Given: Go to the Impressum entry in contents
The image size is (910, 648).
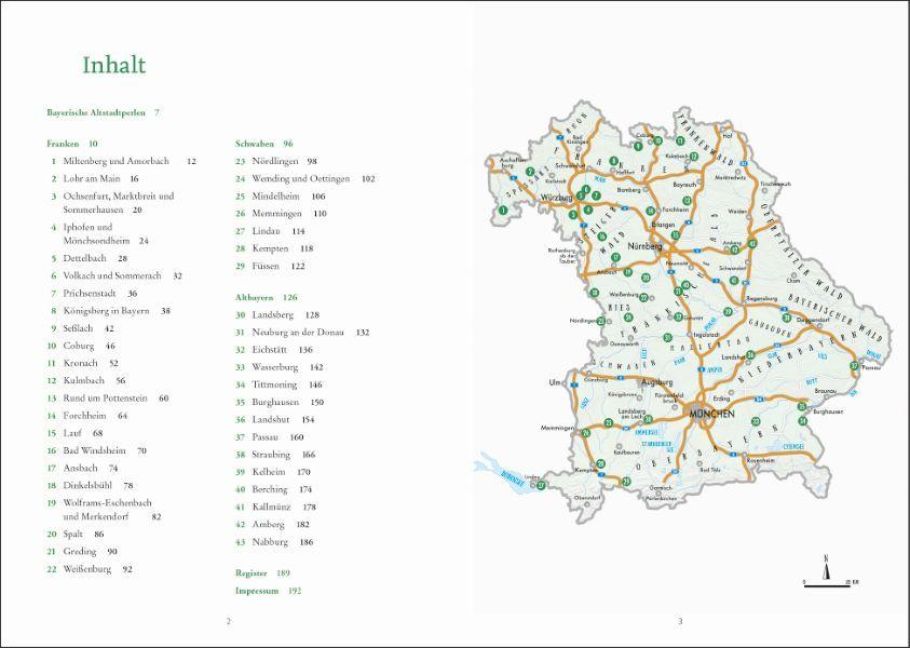Looking at the screenshot, I should (257, 591).
